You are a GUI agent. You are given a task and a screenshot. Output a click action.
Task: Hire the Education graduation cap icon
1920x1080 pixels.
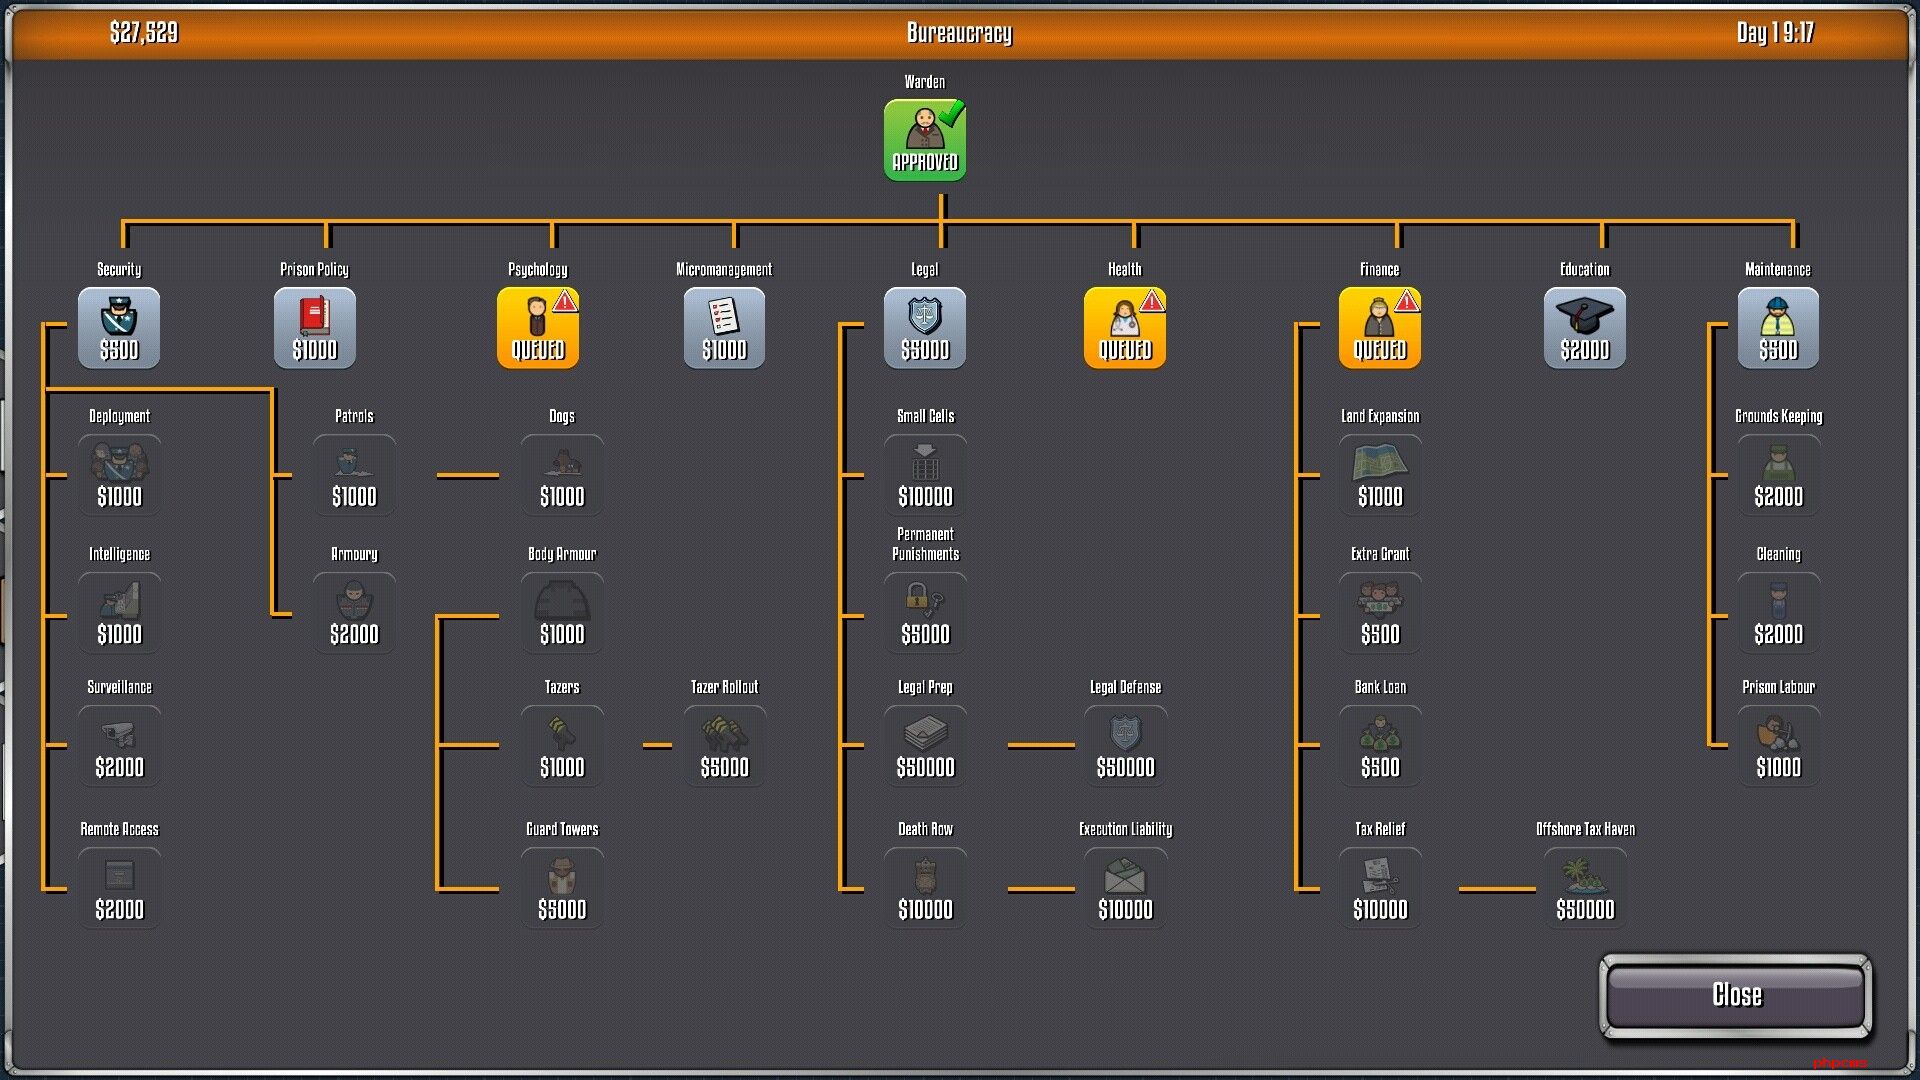coord(1585,328)
